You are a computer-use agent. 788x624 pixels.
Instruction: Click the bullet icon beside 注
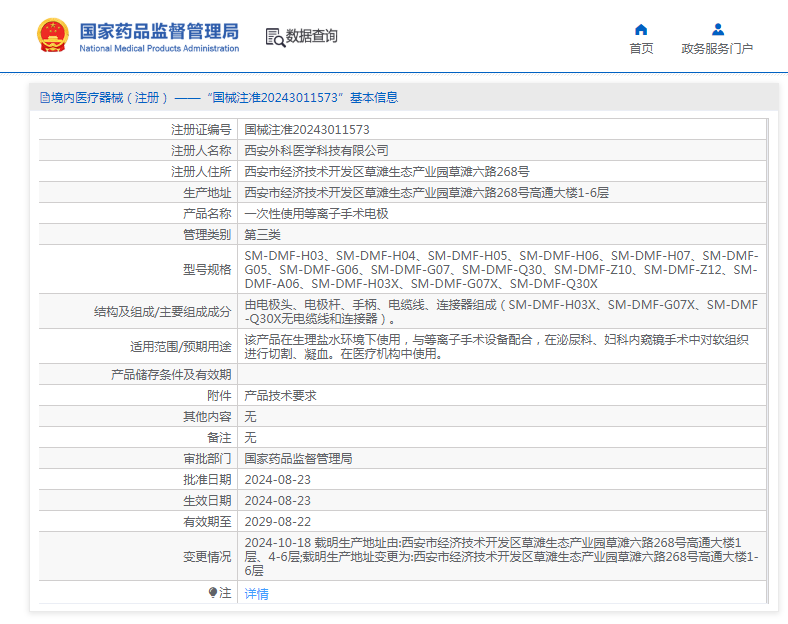click(x=213, y=593)
